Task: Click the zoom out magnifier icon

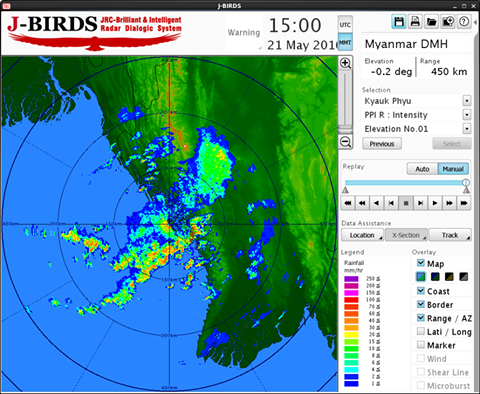Action: pyautogui.click(x=345, y=142)
